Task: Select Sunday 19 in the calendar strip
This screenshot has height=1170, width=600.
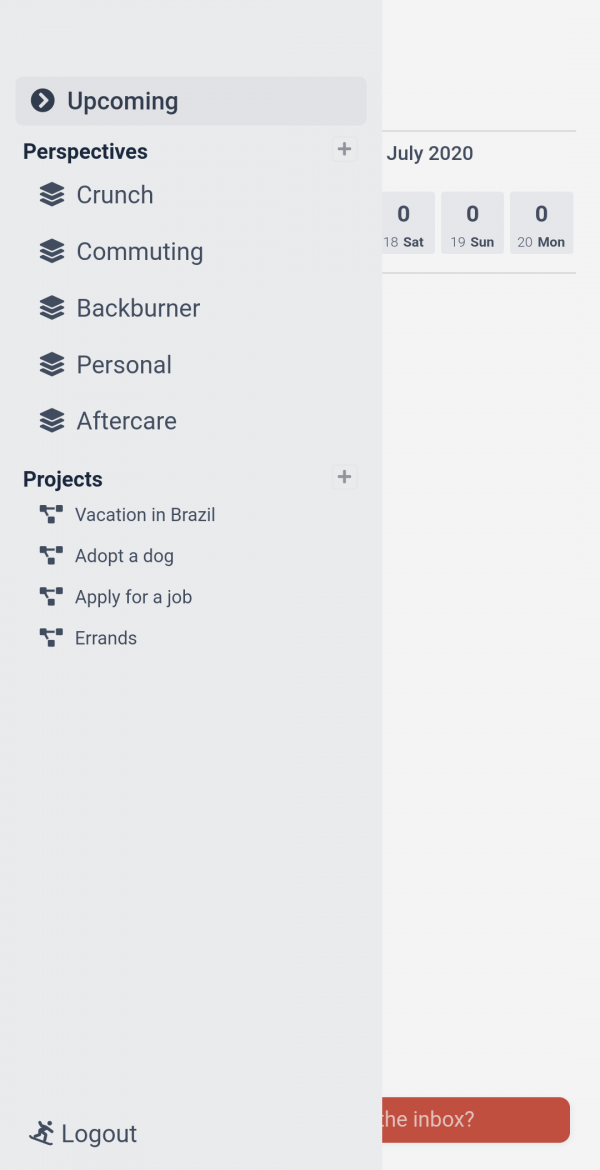Action: click(472, 223)
